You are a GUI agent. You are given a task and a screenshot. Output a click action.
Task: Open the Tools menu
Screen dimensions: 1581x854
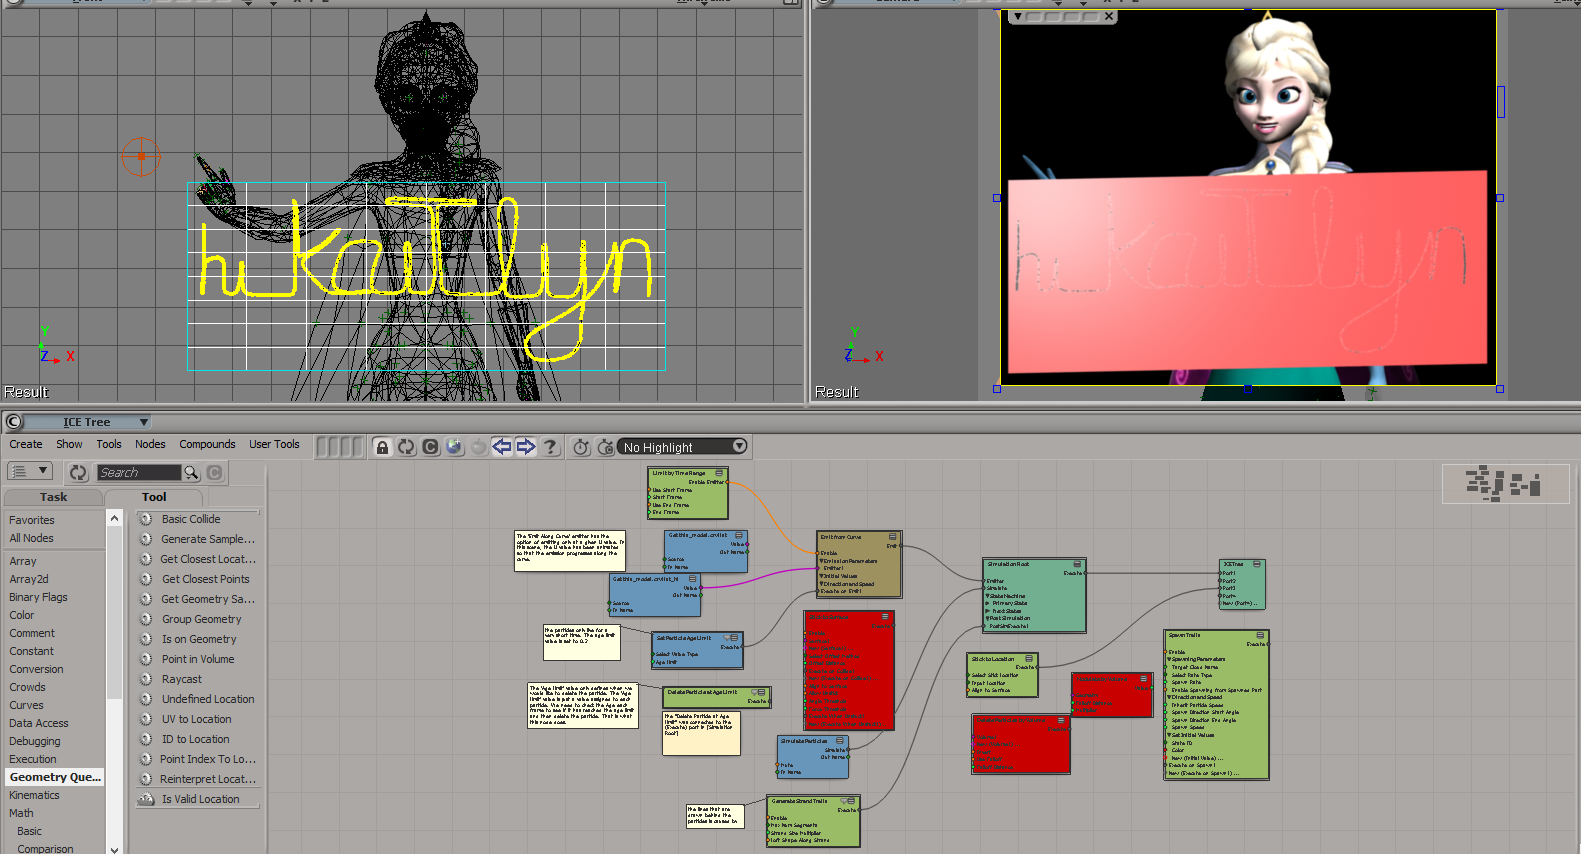(109, 444)
